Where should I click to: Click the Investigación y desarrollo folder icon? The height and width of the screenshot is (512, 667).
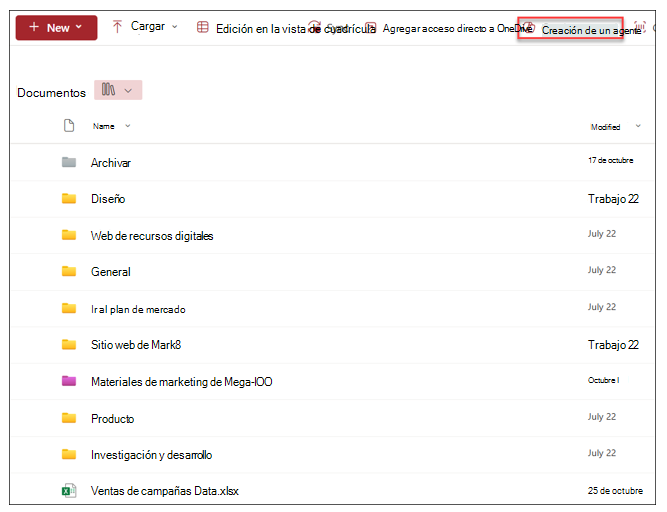point(69,454)
